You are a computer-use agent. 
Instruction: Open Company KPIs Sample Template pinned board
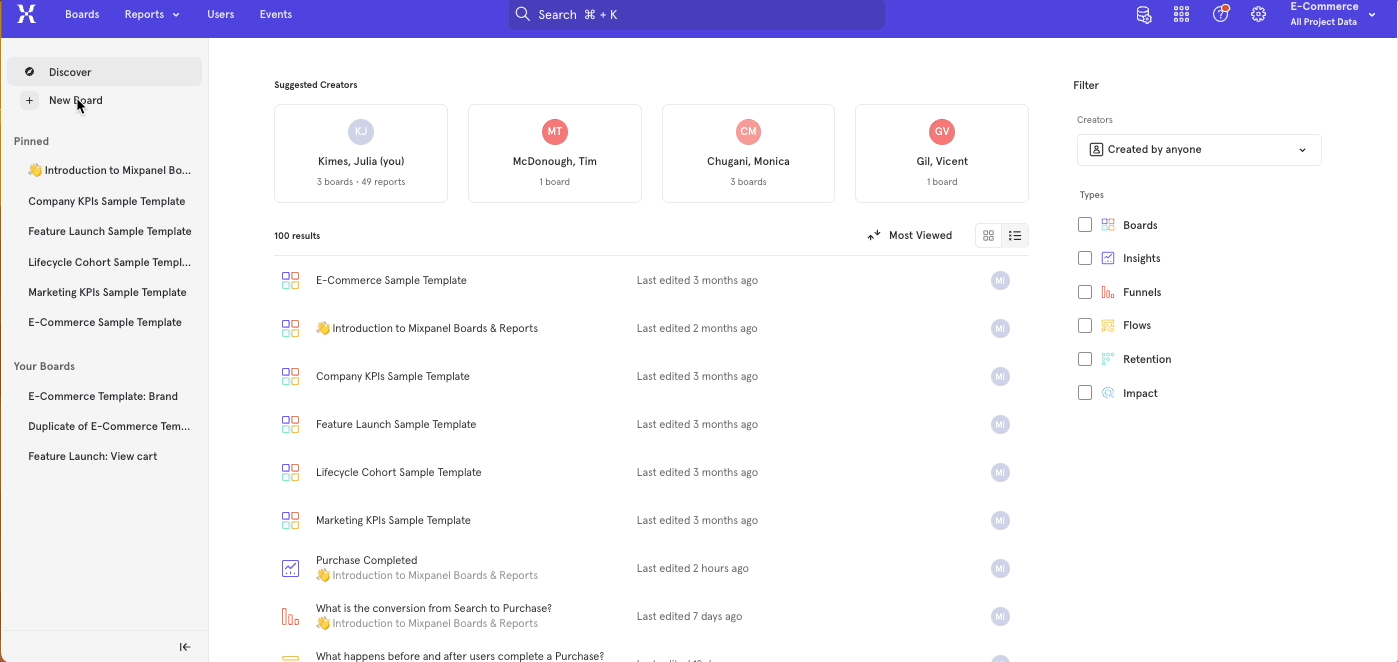pos(107,201)
